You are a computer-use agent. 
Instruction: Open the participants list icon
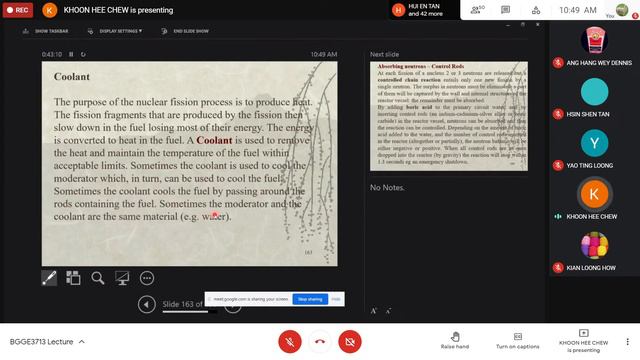[477, 10]
